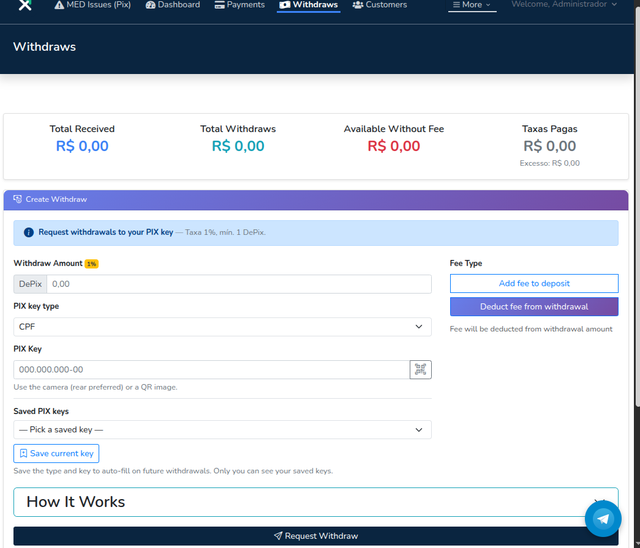Click the Excesso: R$ 0,00 text
The image size is (640, 548).
[549, 163]
